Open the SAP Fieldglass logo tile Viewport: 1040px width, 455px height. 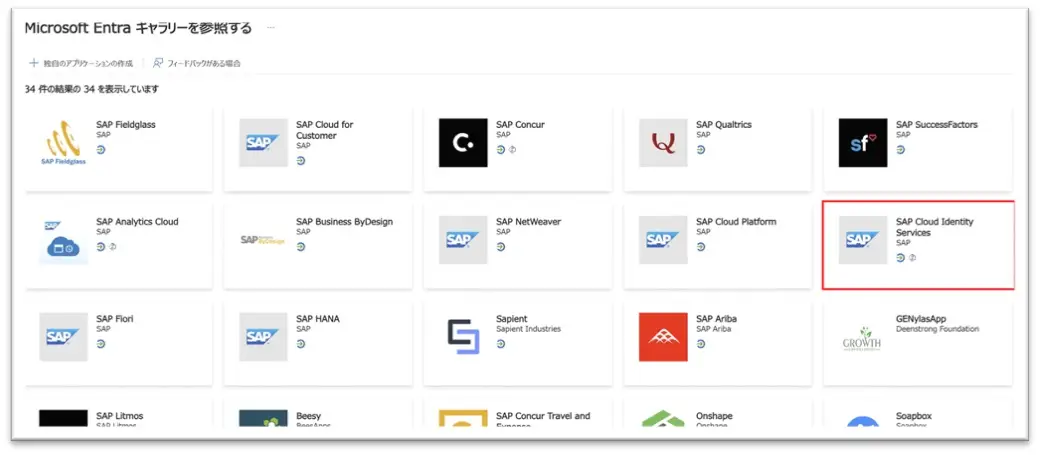[x=63, y=143]
